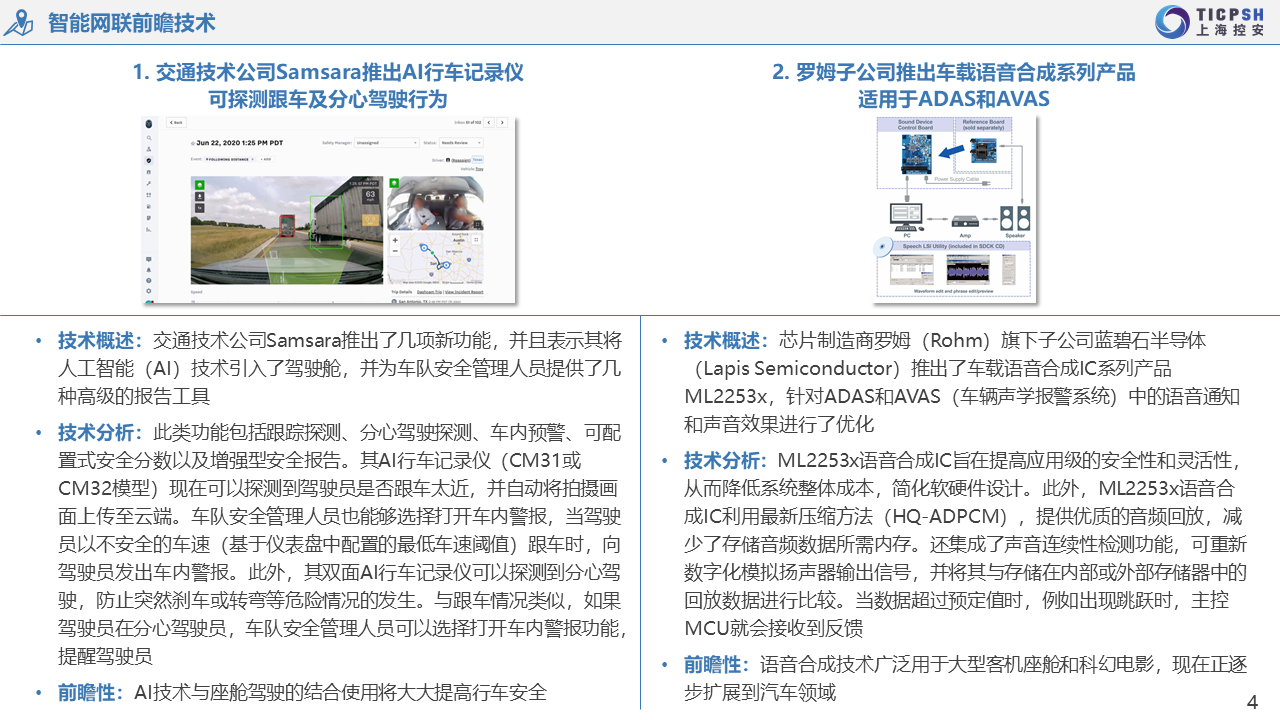Click the Speaker icon in the Rohm diagram
Screen dimensions: 1280x720
(1016, 218)
